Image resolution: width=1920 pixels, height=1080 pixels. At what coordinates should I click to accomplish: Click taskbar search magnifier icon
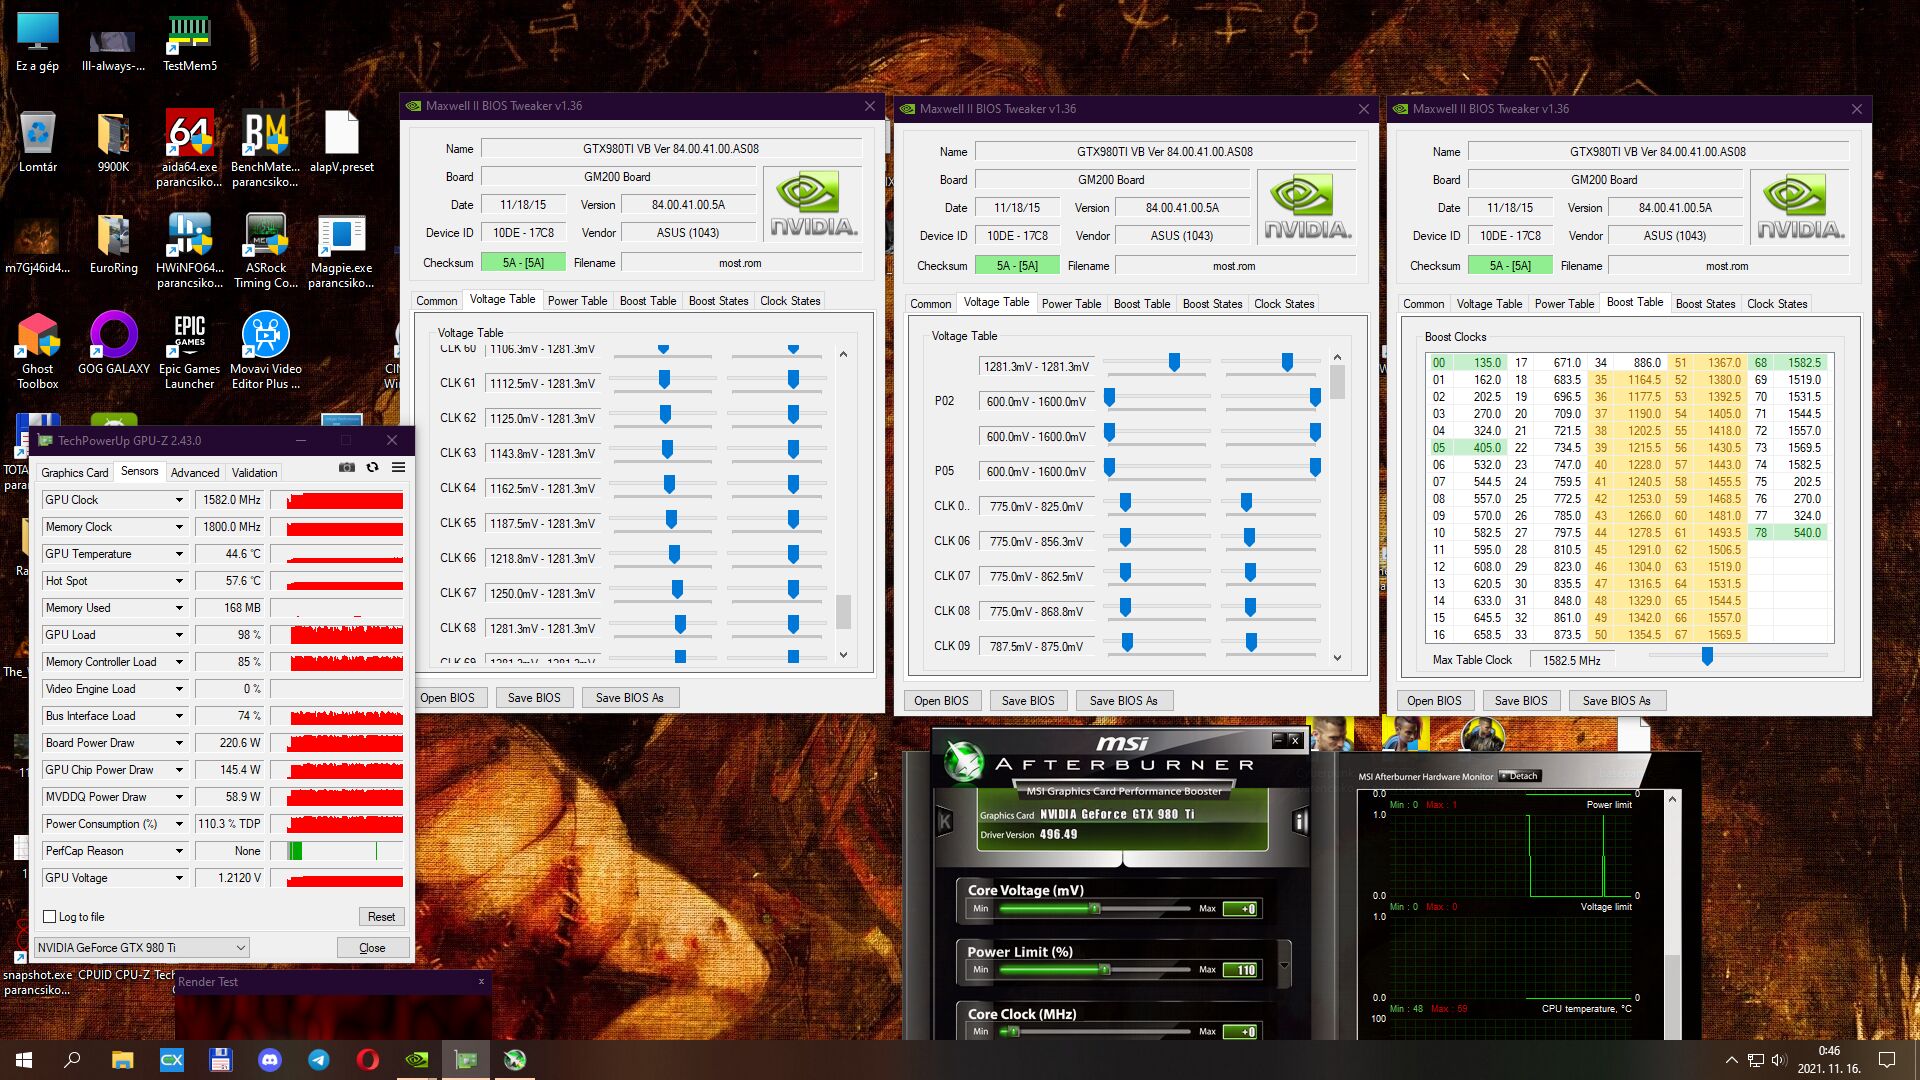(72, 1060)
